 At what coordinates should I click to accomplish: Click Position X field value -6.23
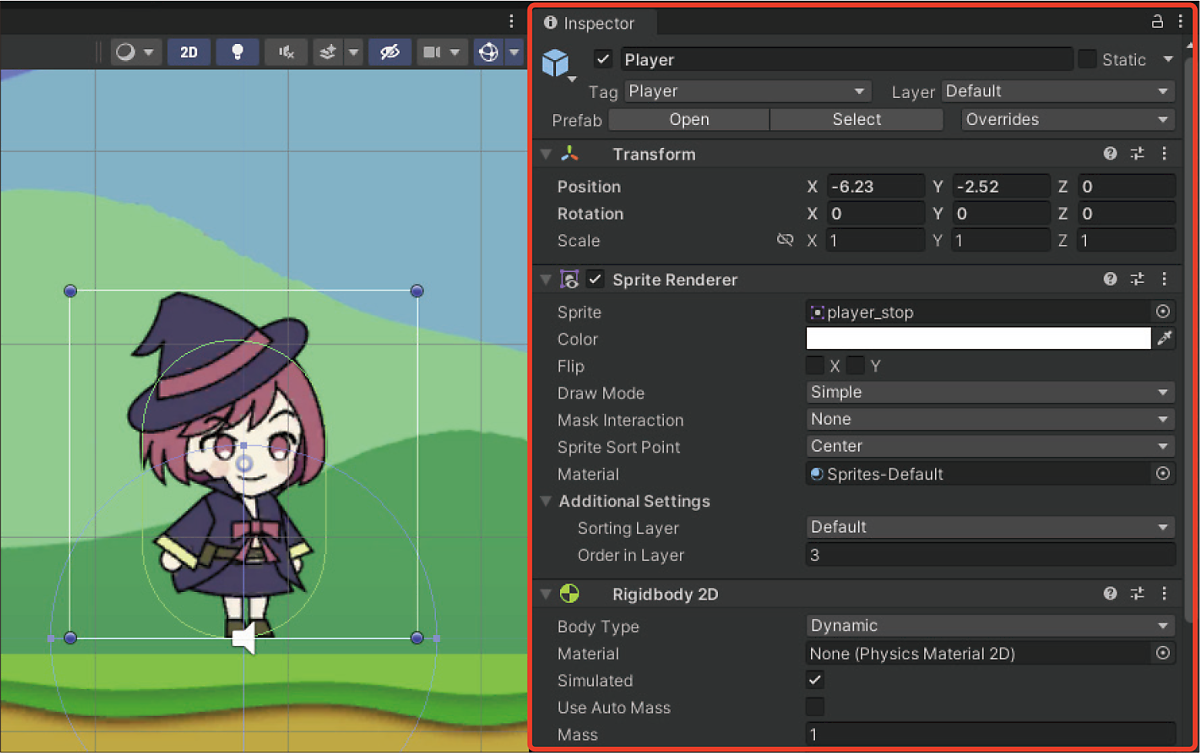(x=875, y=187)
